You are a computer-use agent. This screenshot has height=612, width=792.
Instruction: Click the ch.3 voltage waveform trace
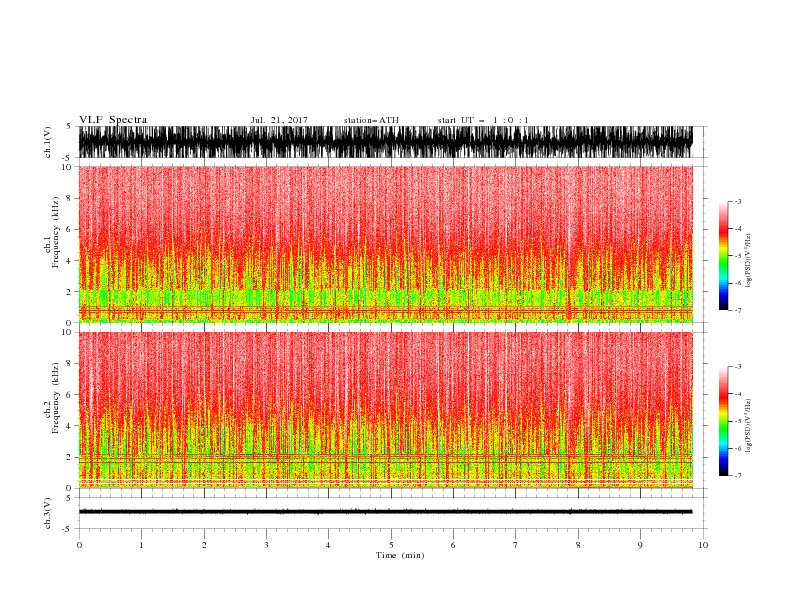385,512
